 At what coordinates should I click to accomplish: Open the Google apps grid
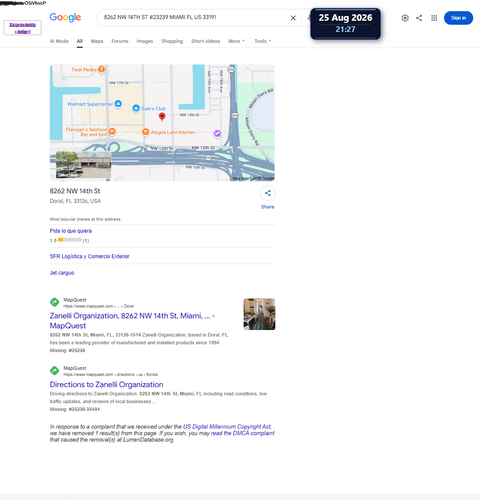[x=434, y=18]
